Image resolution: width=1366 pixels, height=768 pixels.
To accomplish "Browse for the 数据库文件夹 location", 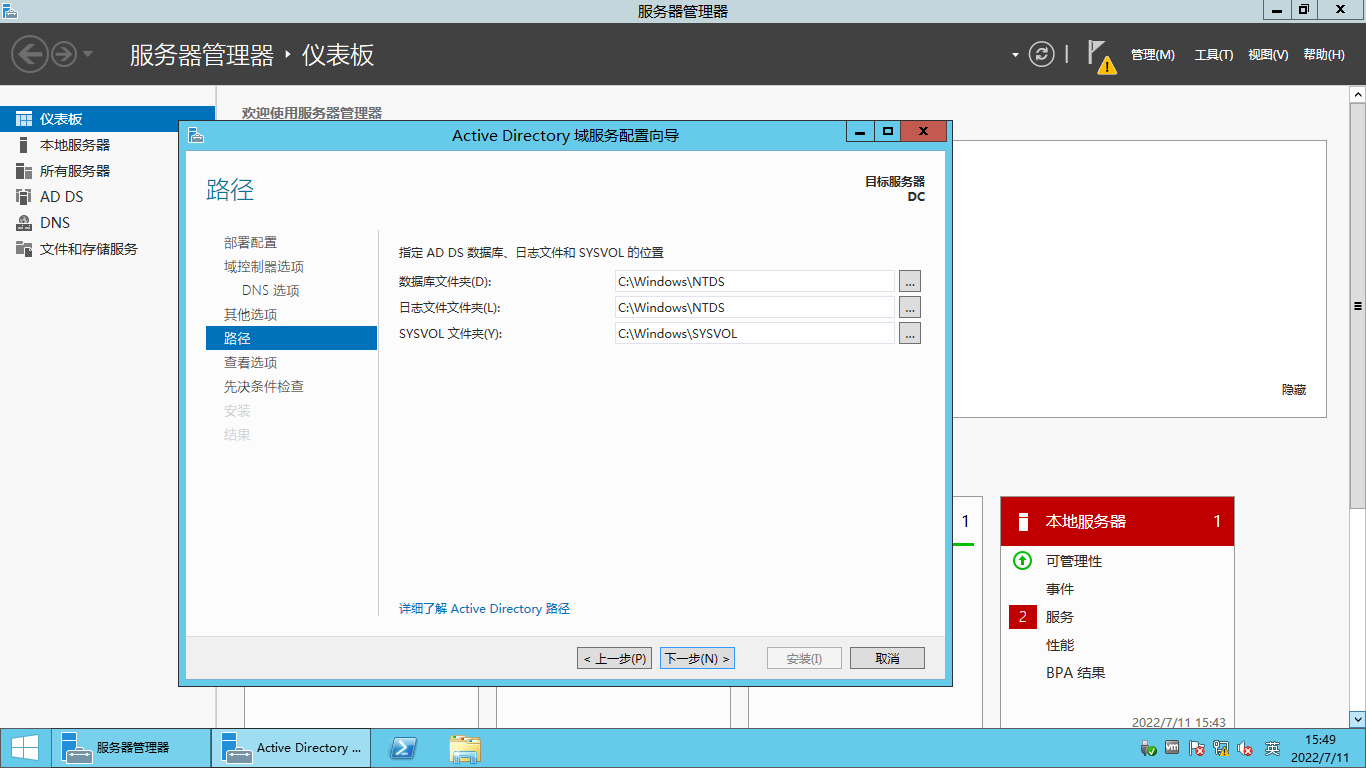I will tap(909, 281).
